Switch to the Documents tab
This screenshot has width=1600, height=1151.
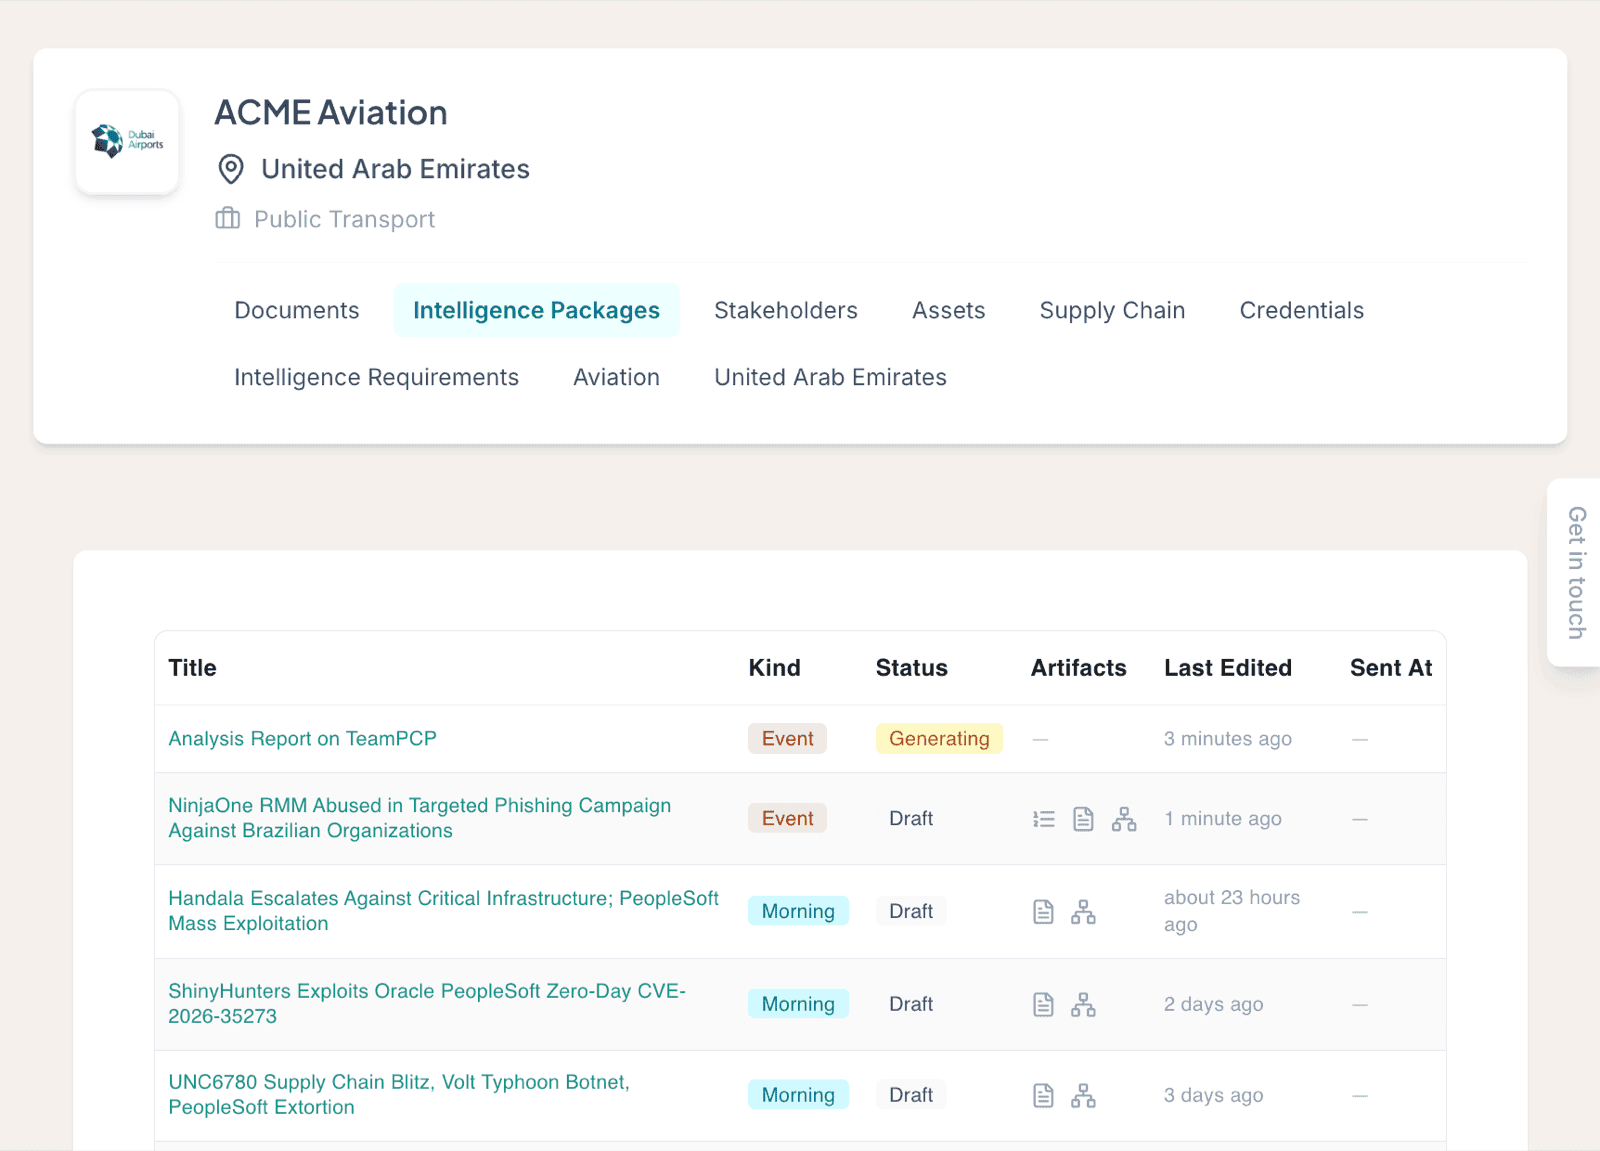(297, 310)
